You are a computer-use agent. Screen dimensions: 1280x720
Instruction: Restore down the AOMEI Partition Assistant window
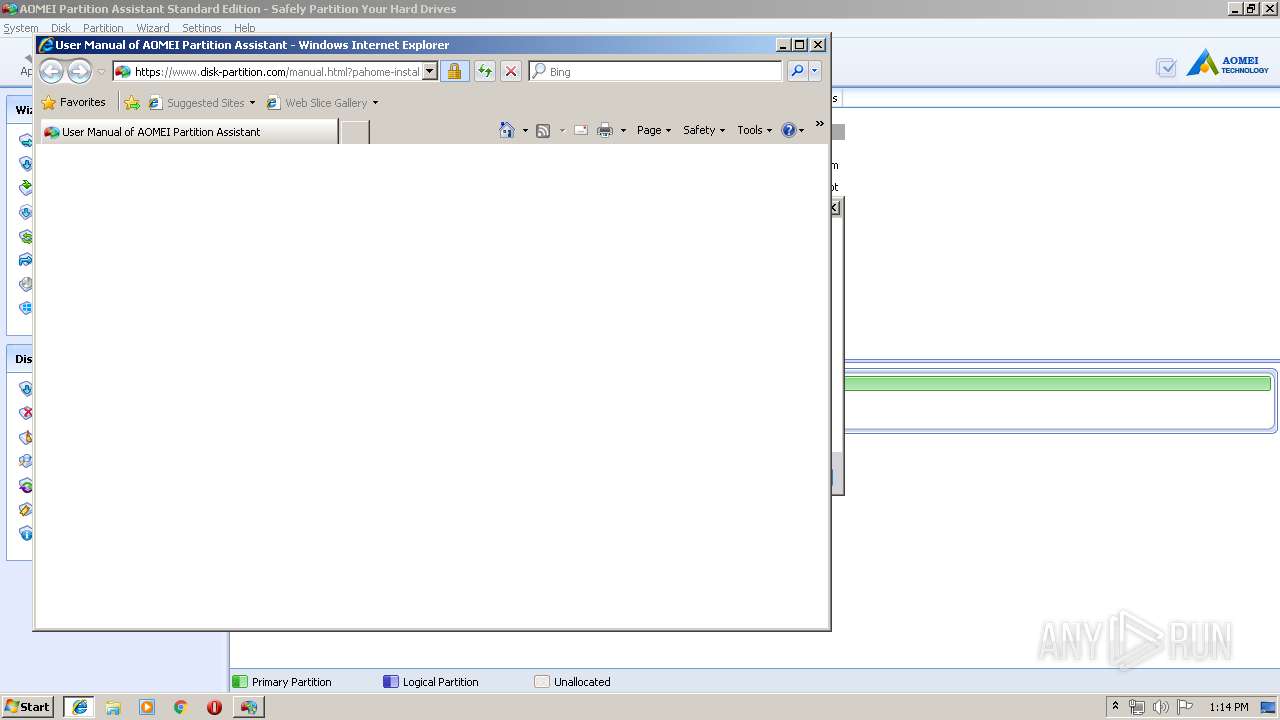pos(1251,8)
